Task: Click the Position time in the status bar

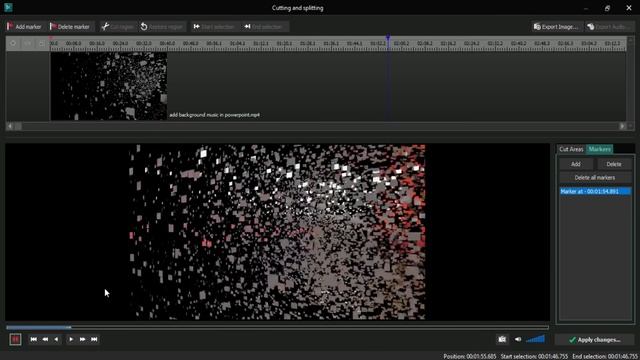Action: [x=470, y=356]
